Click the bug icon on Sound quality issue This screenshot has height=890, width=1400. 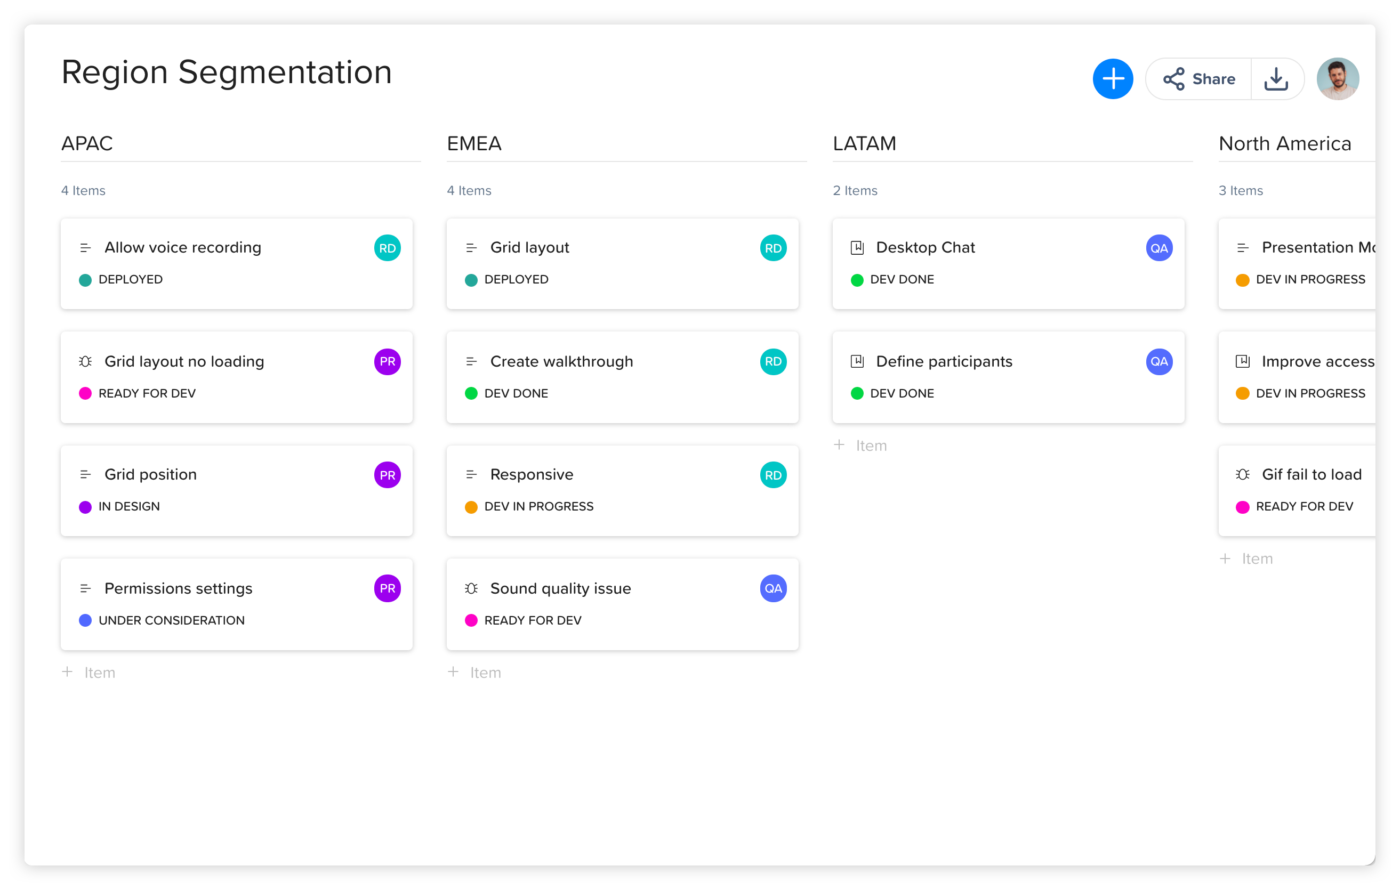[x=471, y=589]
